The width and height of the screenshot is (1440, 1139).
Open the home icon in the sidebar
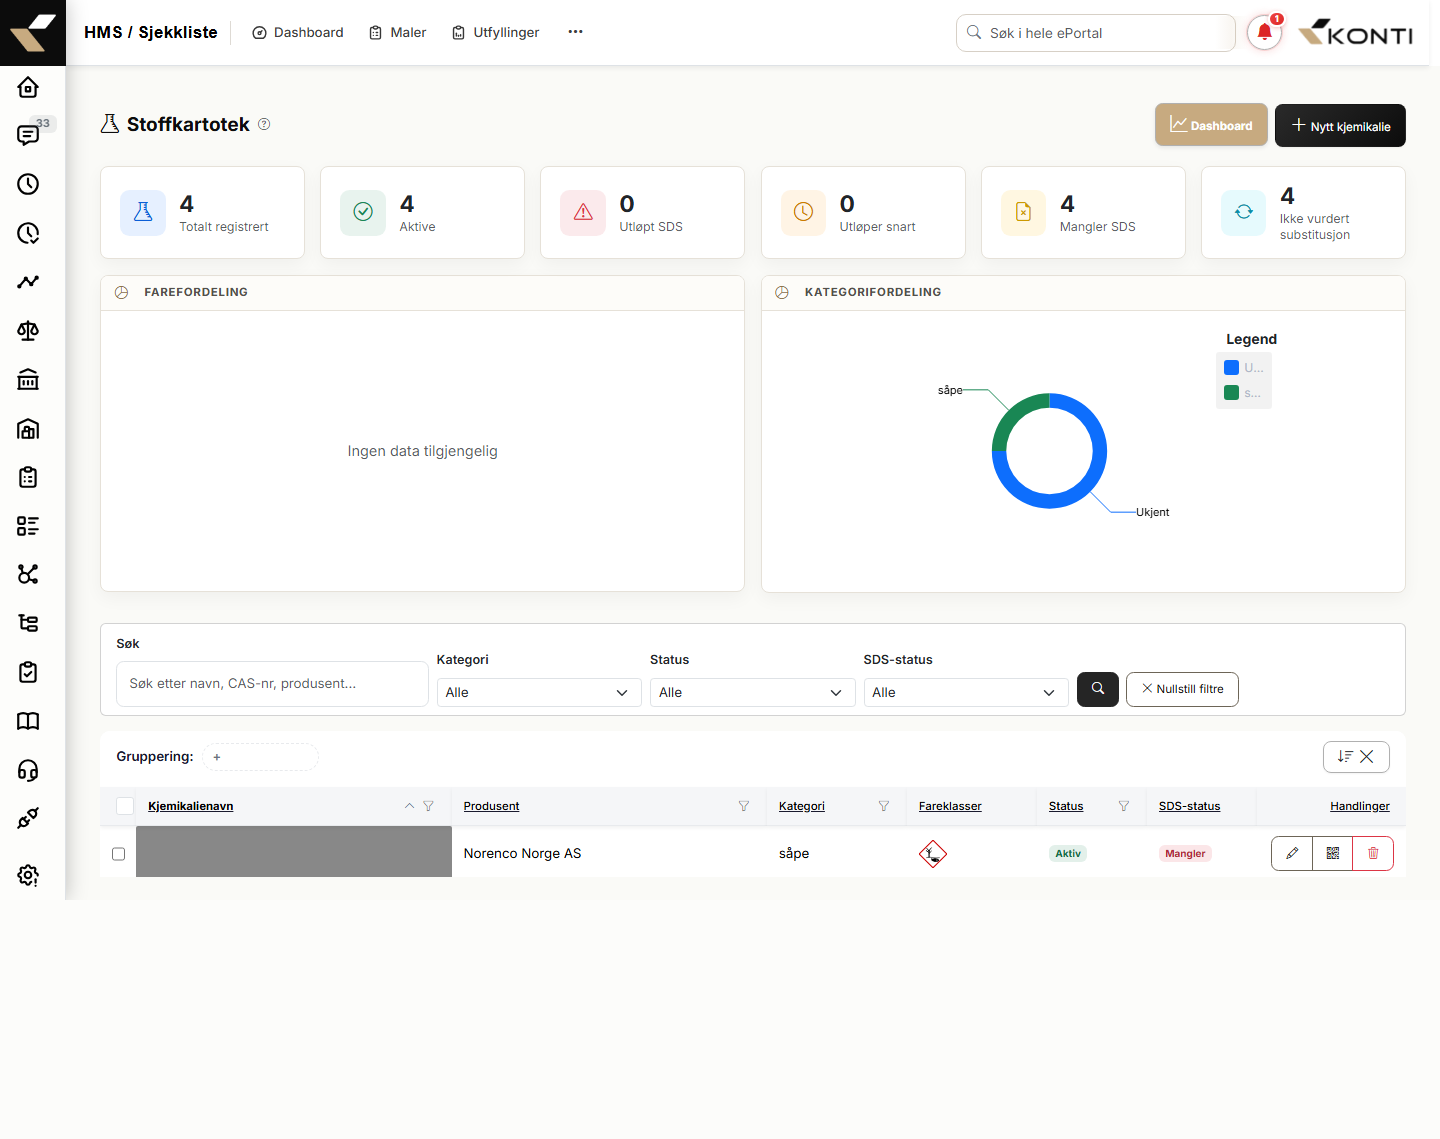28,87
